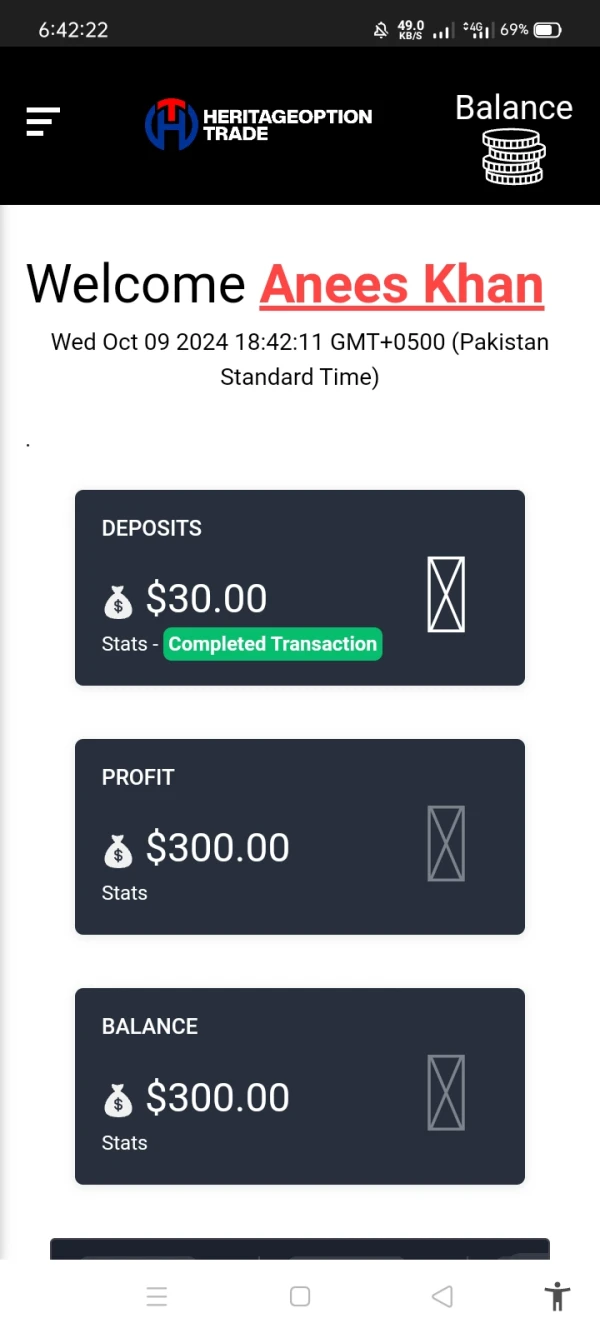The width and height of the screenshot is (600, 1333).
Task: Click the crossed box icon in Balance card
Action: [446, 1093]
